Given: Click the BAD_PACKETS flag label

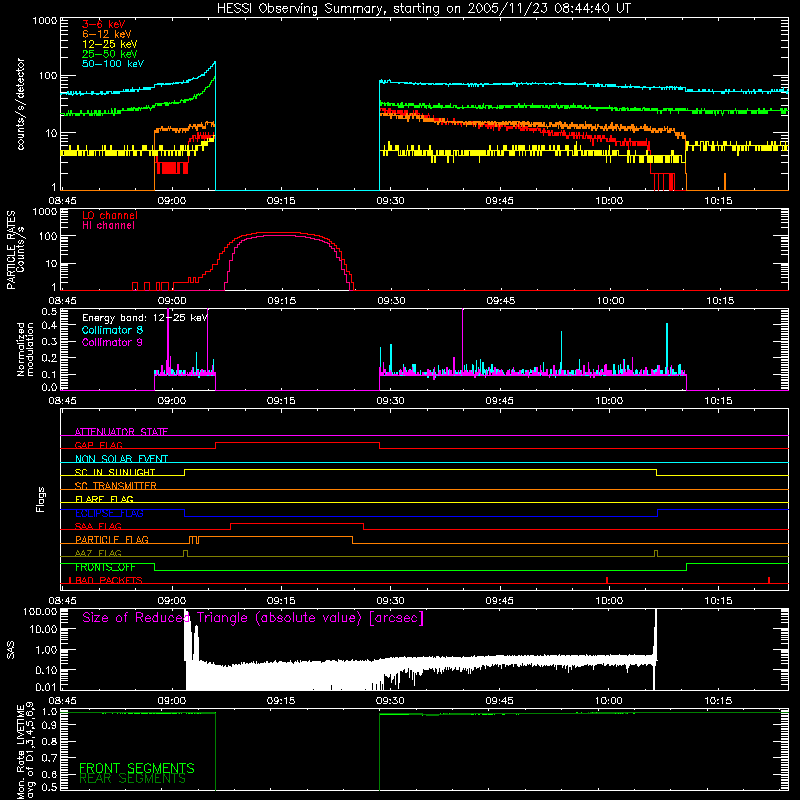Looking at the screenshot, I should click(108, 580).
